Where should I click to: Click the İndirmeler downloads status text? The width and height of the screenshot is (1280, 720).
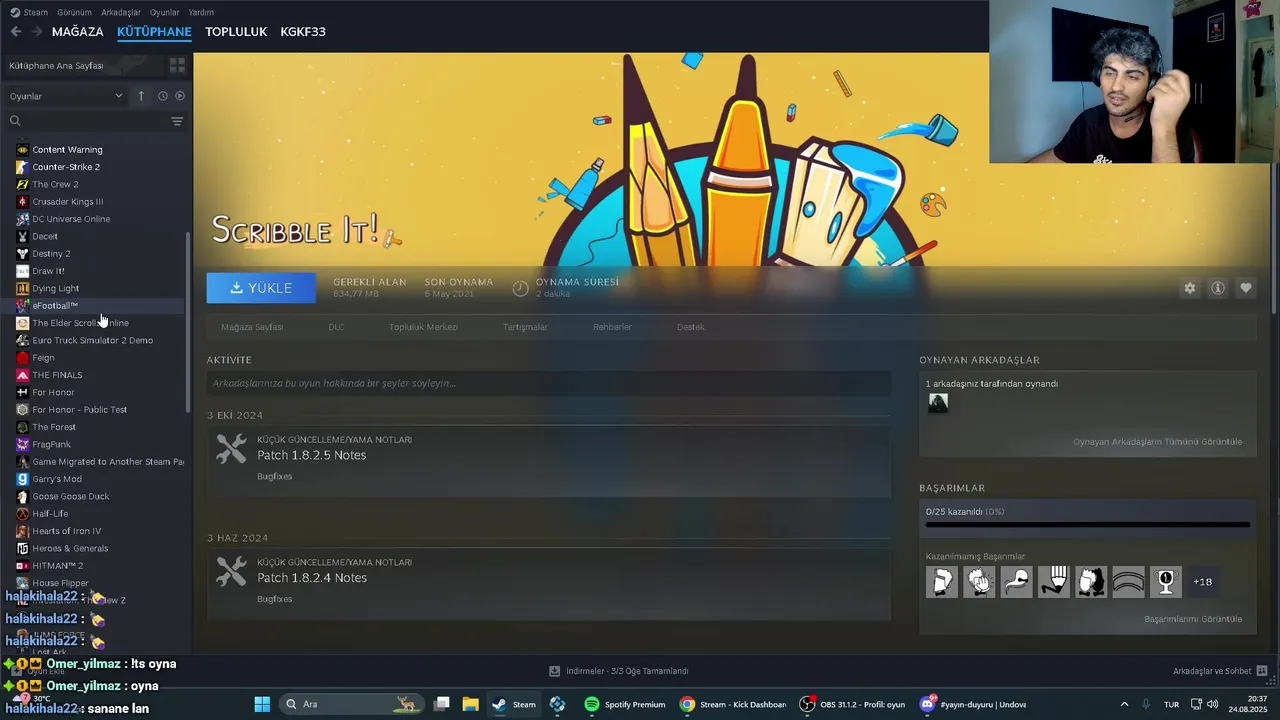pyautogui.click(x=627, y=671)
